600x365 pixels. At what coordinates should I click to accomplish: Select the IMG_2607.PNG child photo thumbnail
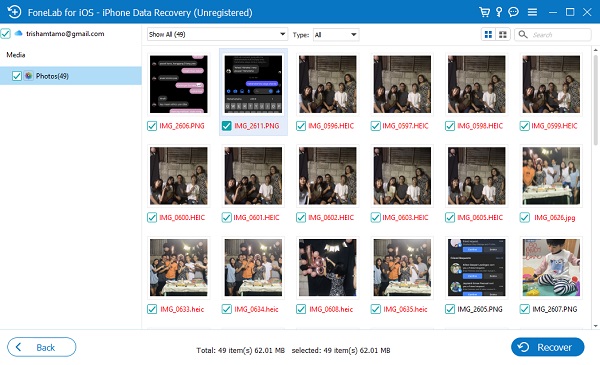click(551, 267)
